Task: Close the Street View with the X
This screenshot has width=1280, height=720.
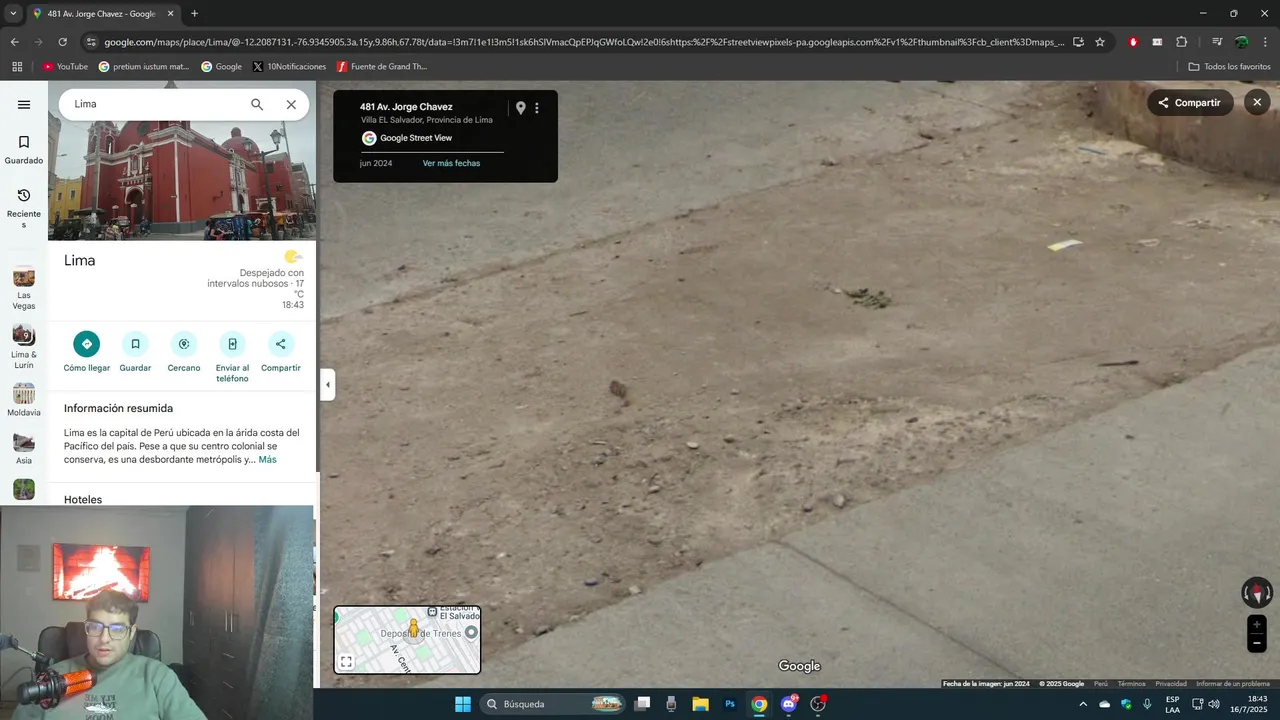Action: pos(1257,102)
